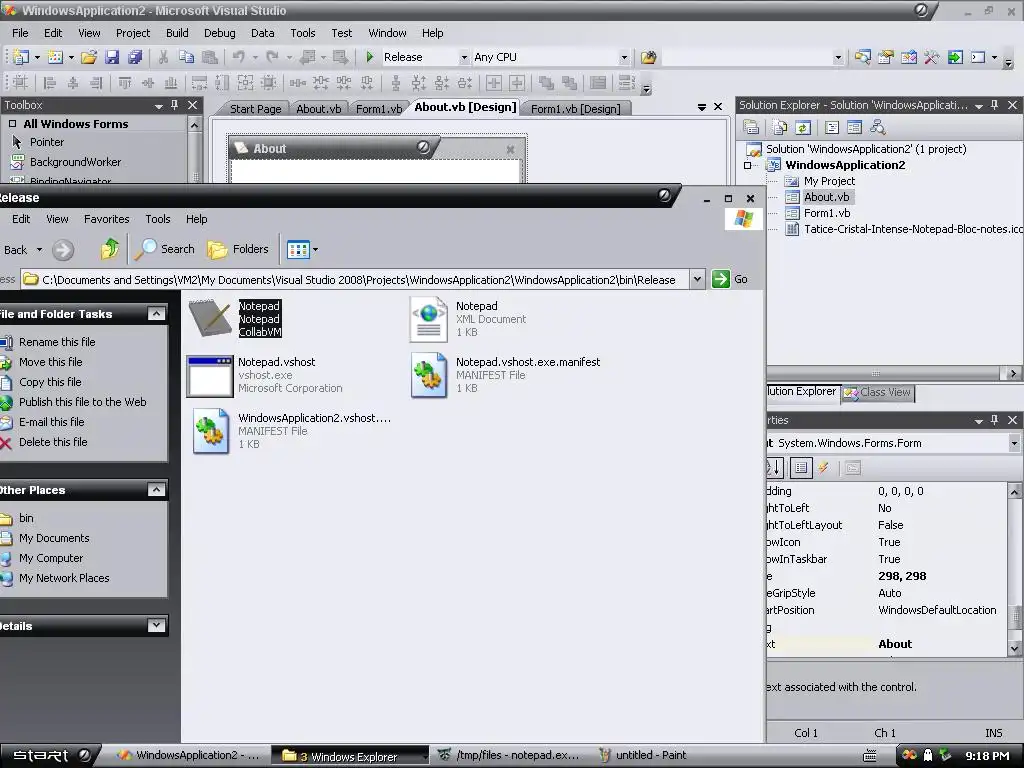Click Refresh icon in Solution Explorer toolbar
1024x768 pixels.
pyautogui.click(x=803, y=127)
